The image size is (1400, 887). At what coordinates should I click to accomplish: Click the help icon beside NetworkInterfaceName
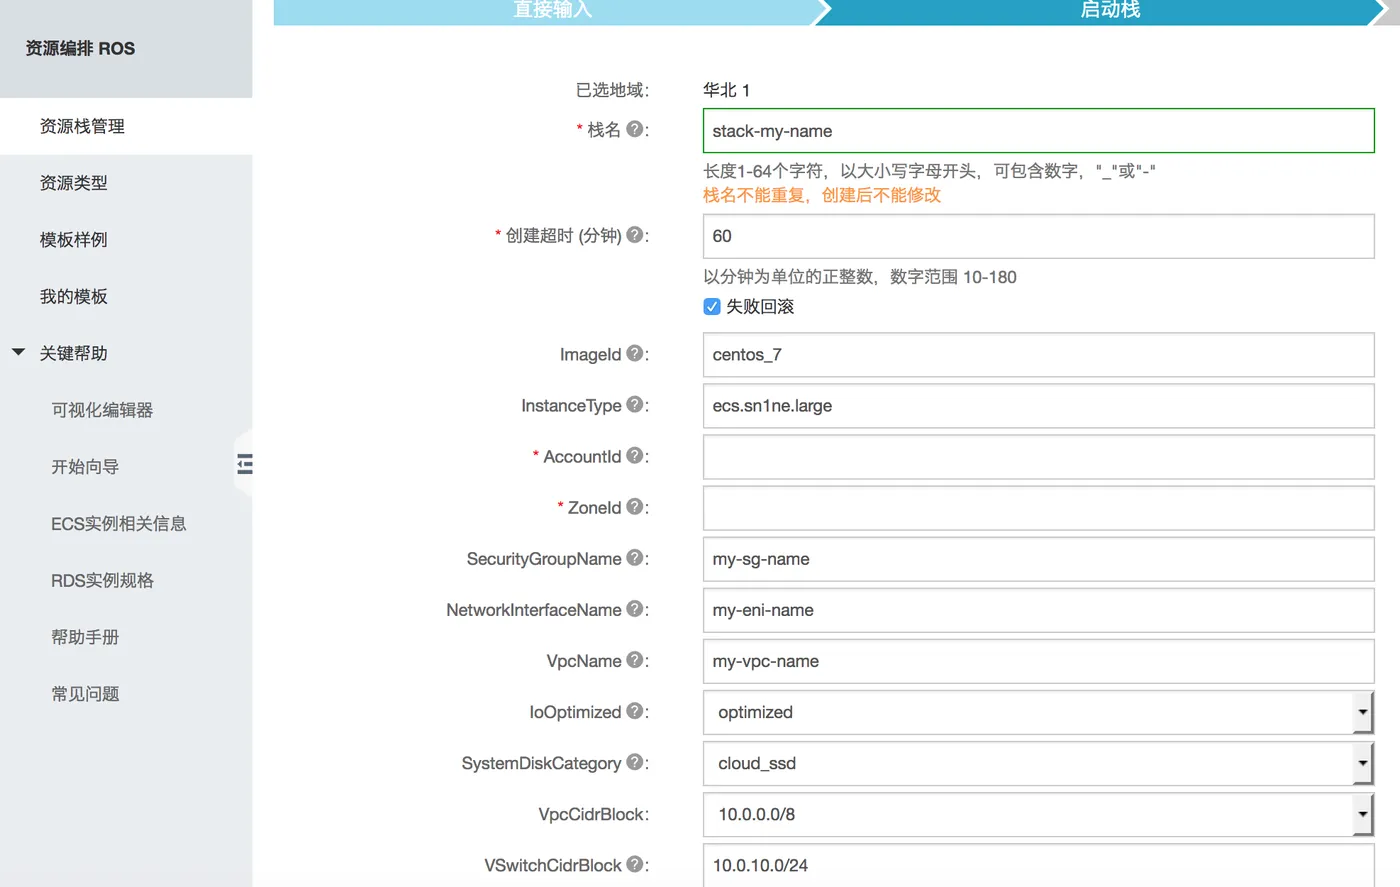click(x=634, y=609)
